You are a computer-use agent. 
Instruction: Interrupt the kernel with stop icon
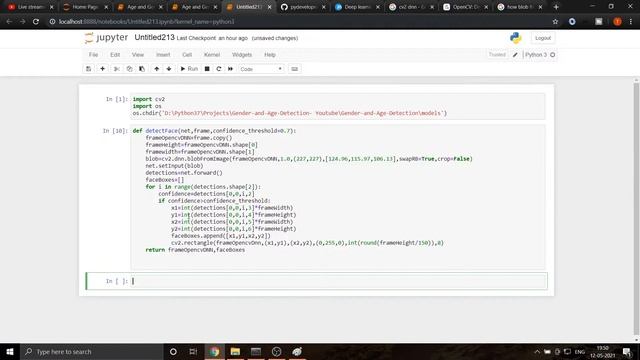(207, 69)
